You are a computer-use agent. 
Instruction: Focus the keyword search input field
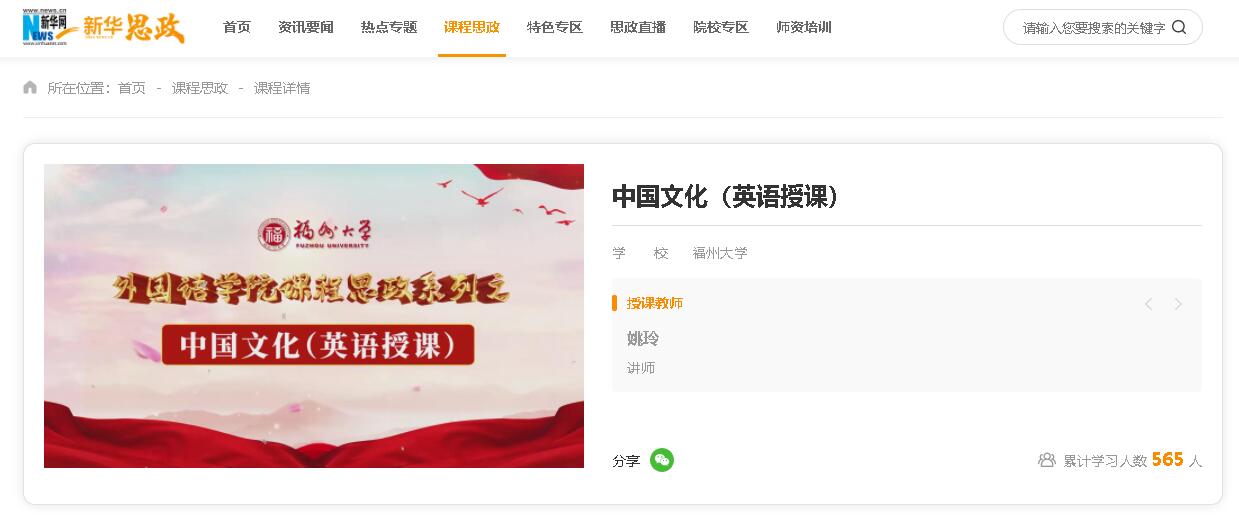click(1092, 28)
